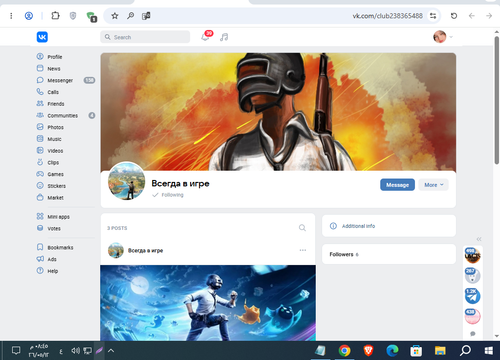Click the VK logo home icon

42,37
